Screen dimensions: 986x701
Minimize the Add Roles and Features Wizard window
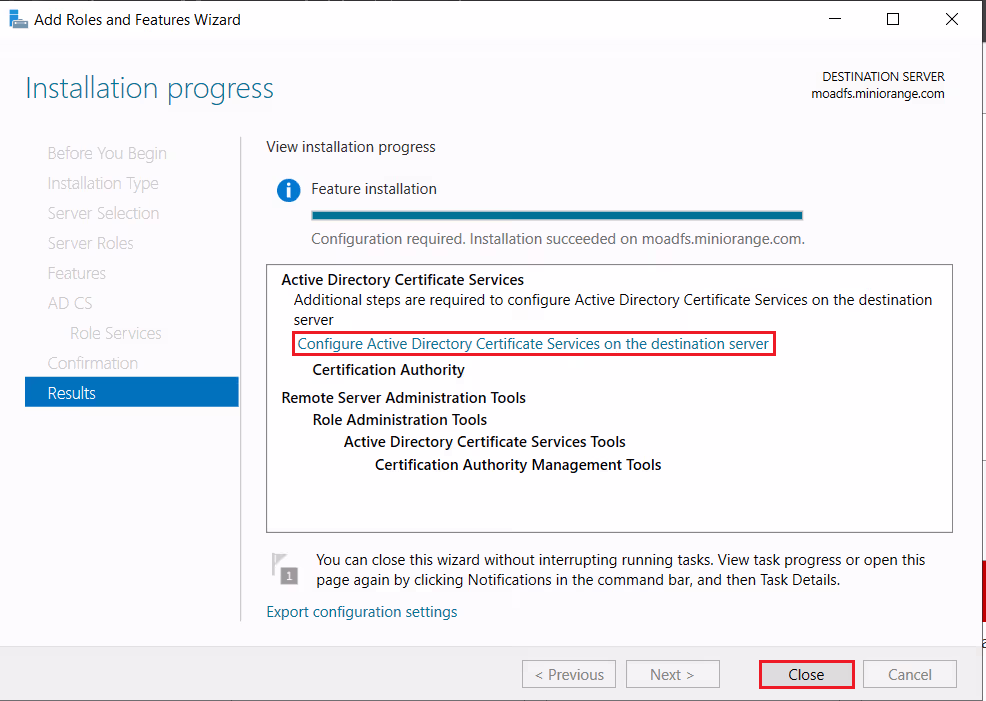pyautogui.click(x=837, y=19)
